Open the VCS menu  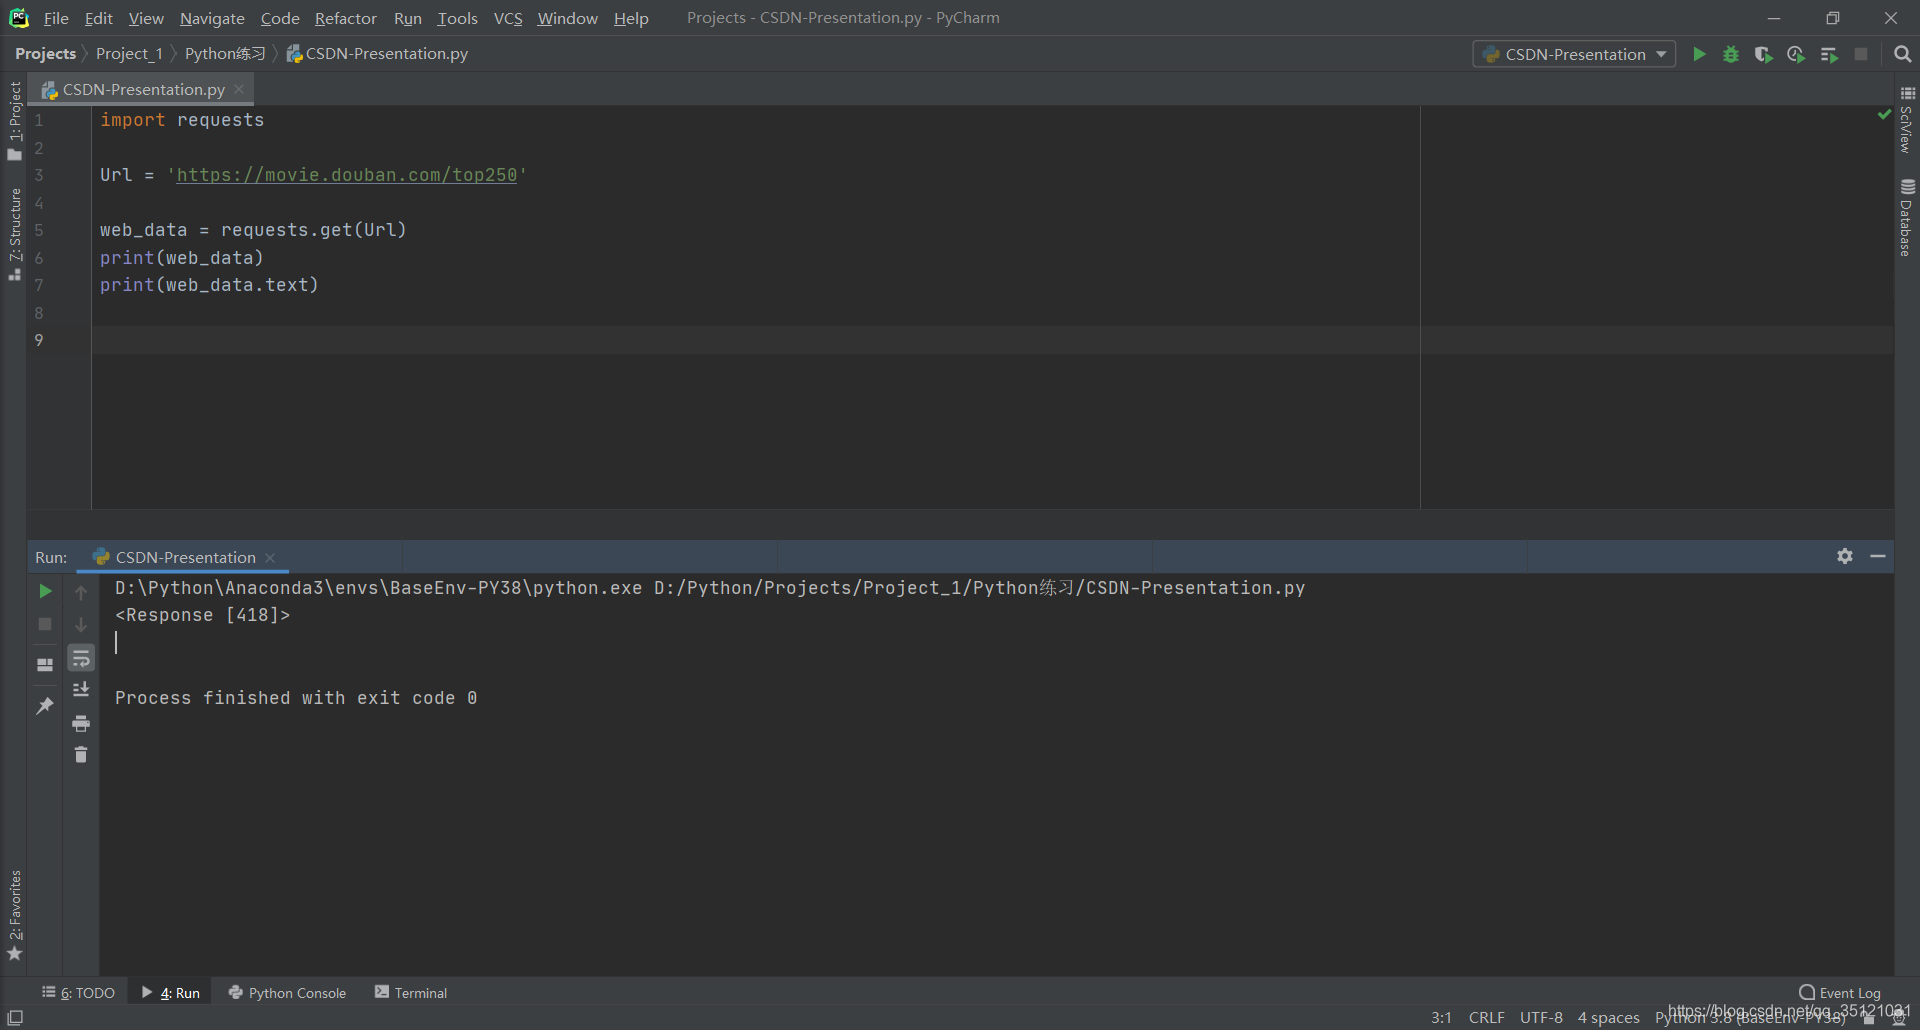[508, 18]
